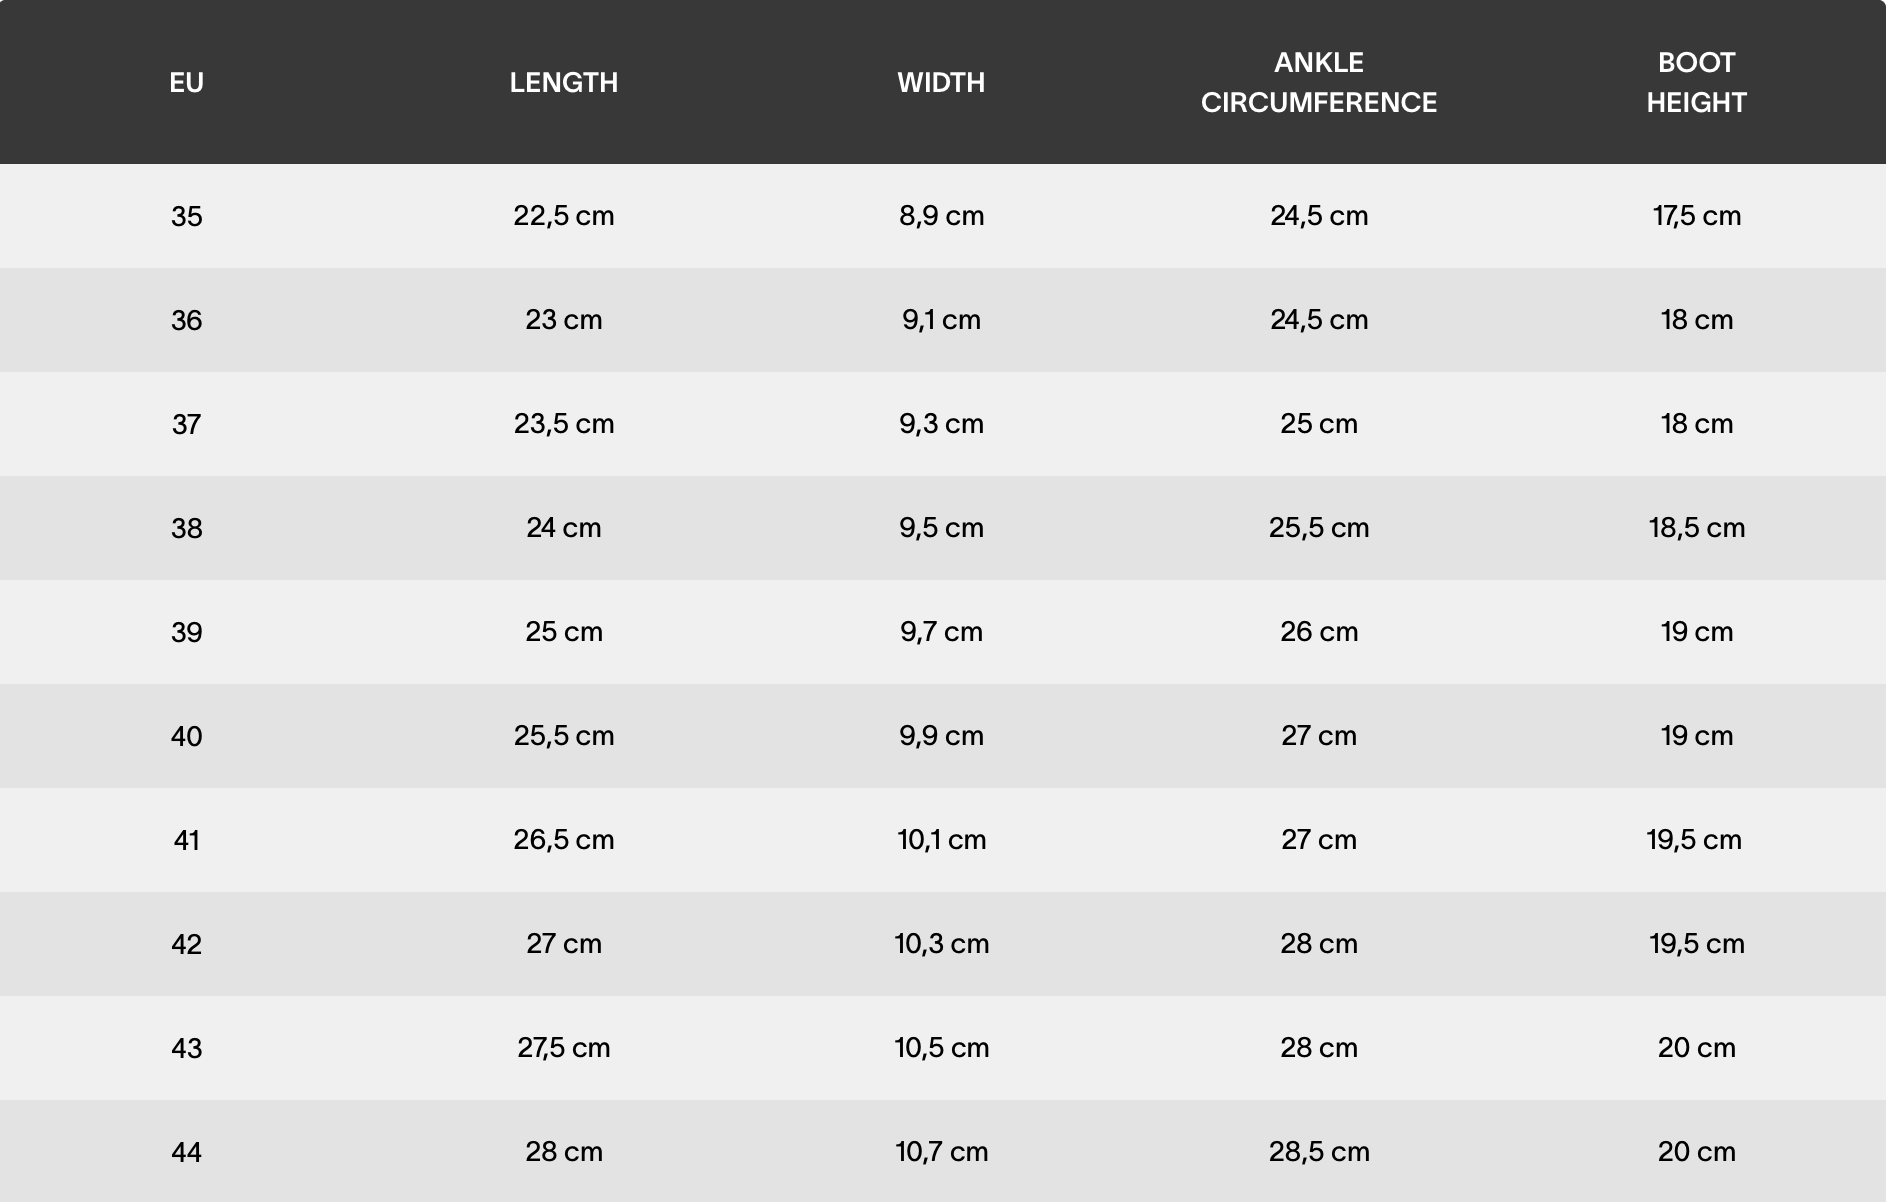Click the 27,5 cm length value

pyautogui.click(x=564, y=1048)
